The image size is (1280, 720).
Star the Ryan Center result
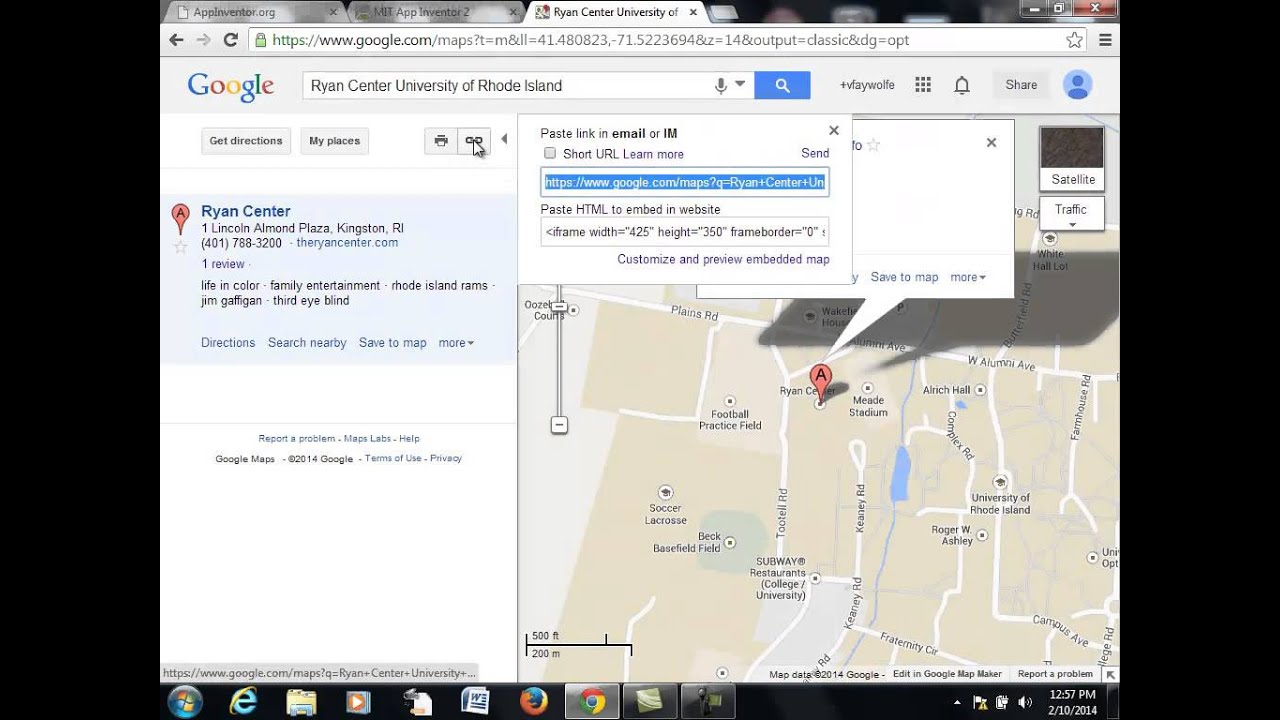pos(180,246)
